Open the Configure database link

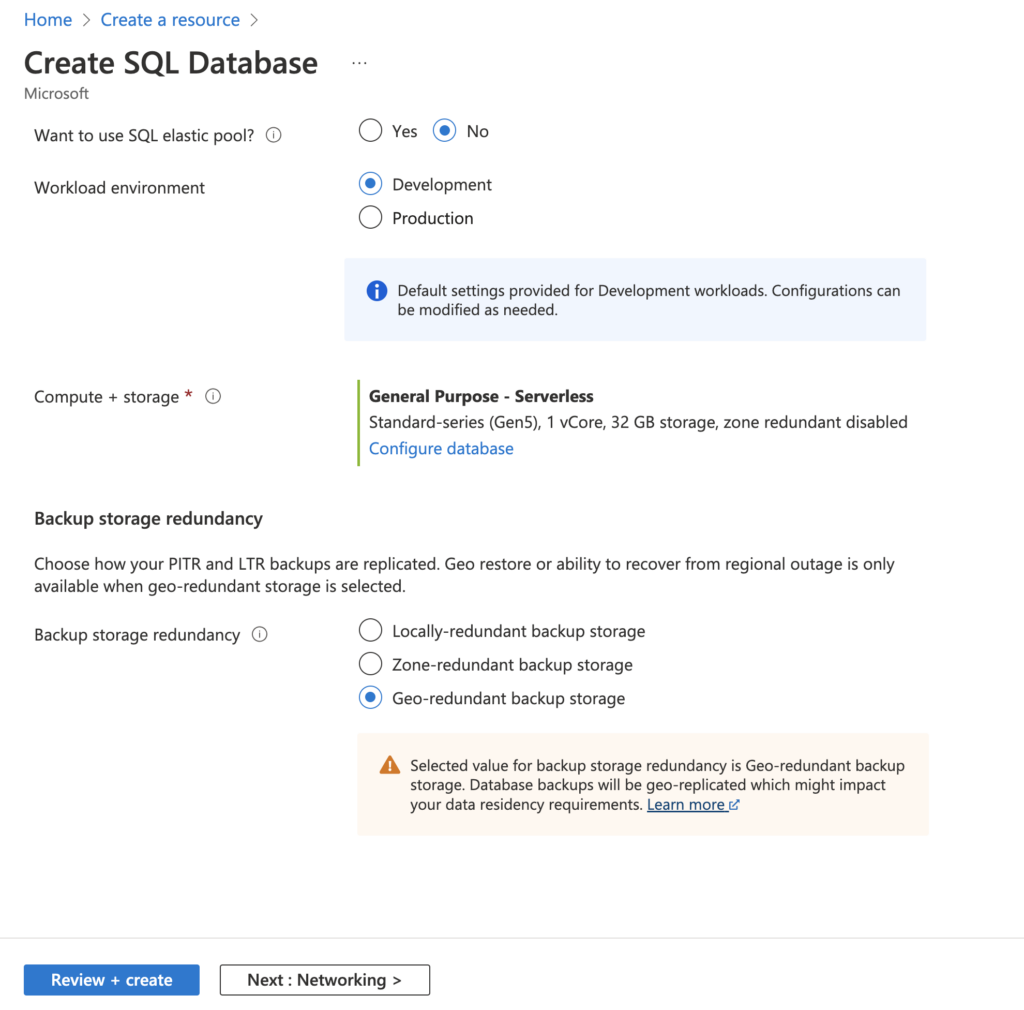coord(441,448)
